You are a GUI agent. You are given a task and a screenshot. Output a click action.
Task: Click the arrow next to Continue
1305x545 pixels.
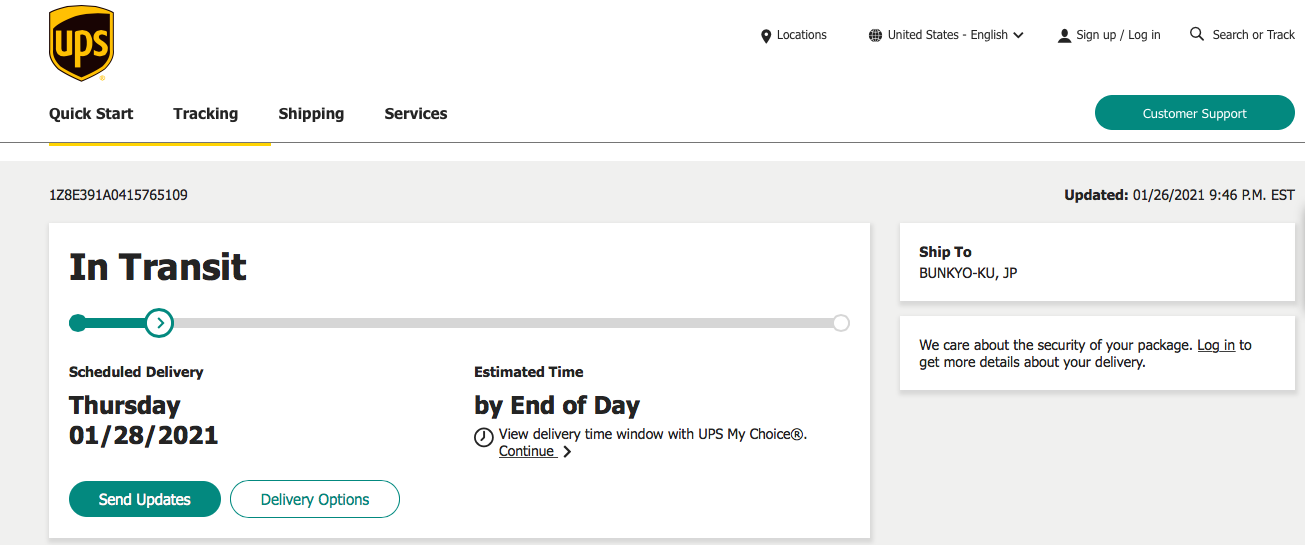point(567,452)
